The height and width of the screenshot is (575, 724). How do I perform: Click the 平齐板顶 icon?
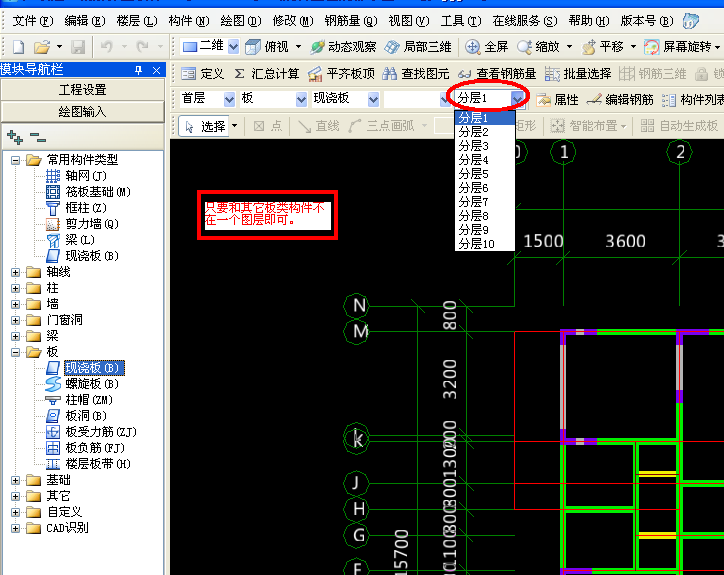point(315,73)
